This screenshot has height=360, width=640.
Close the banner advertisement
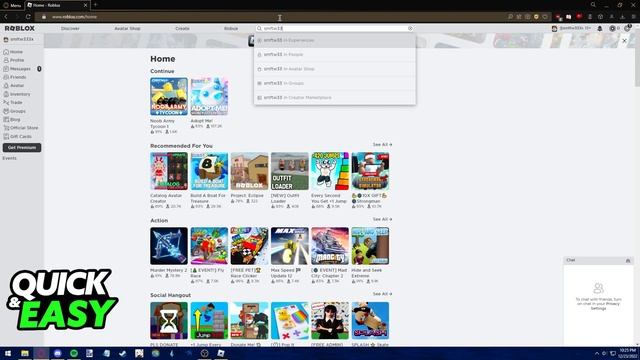624,41
